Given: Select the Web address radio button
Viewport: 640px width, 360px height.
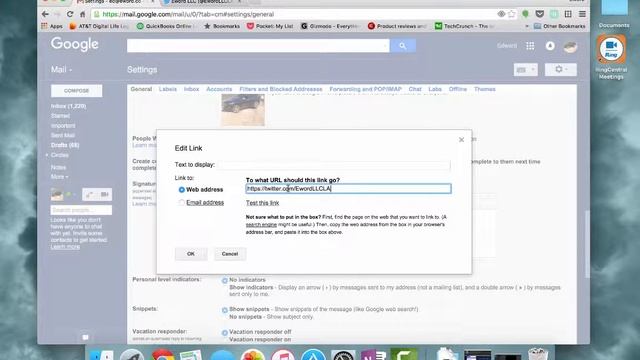Looking at the screenshot, I should 182,190.
